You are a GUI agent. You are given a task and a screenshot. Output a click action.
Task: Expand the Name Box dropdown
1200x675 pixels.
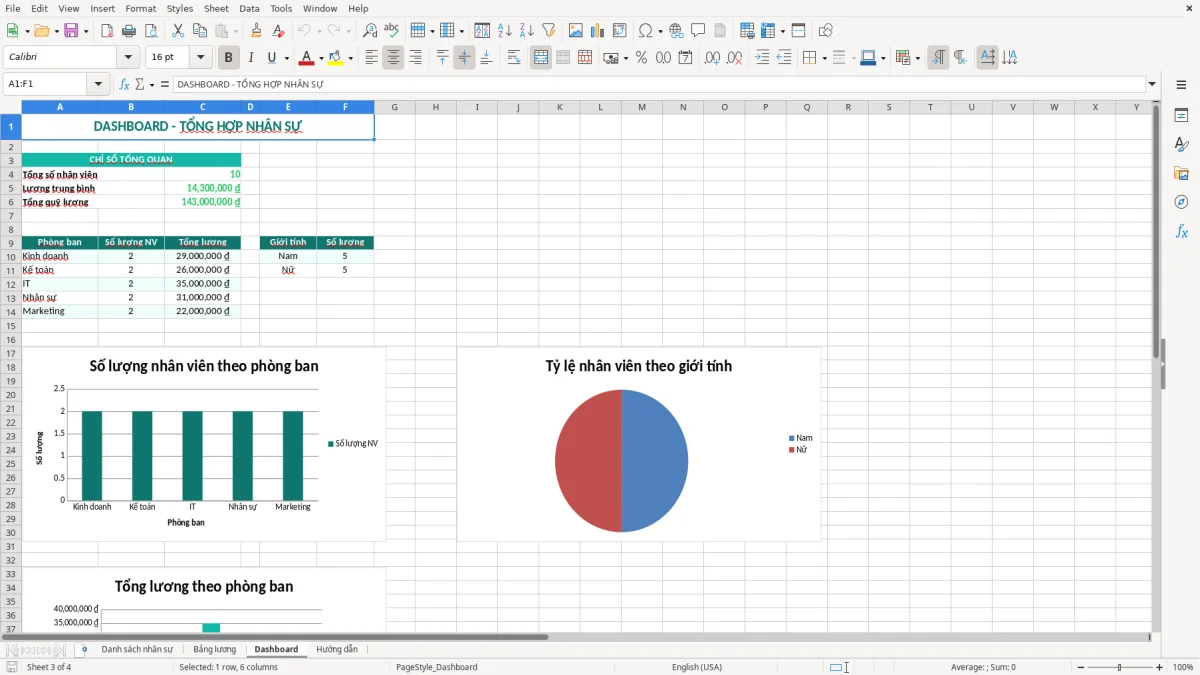[x=98, y=84]
